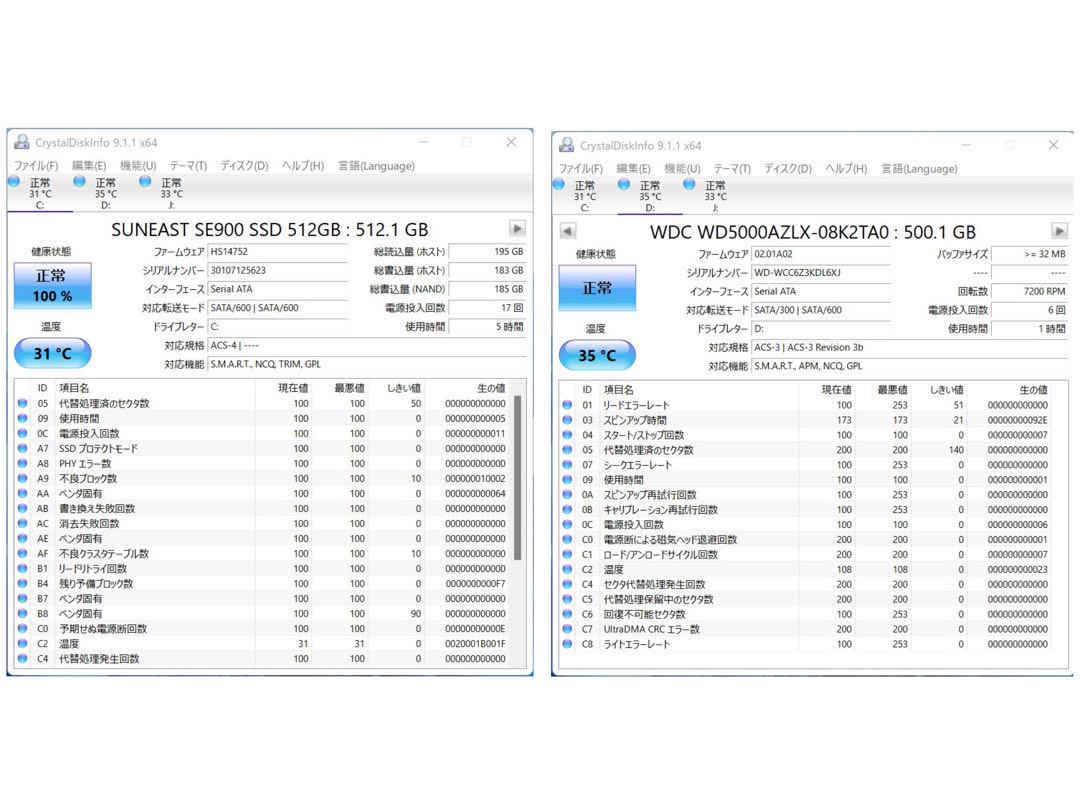Click NAND writes value 185 GB
1080x810 pixels.
click(x=487, y=289)
